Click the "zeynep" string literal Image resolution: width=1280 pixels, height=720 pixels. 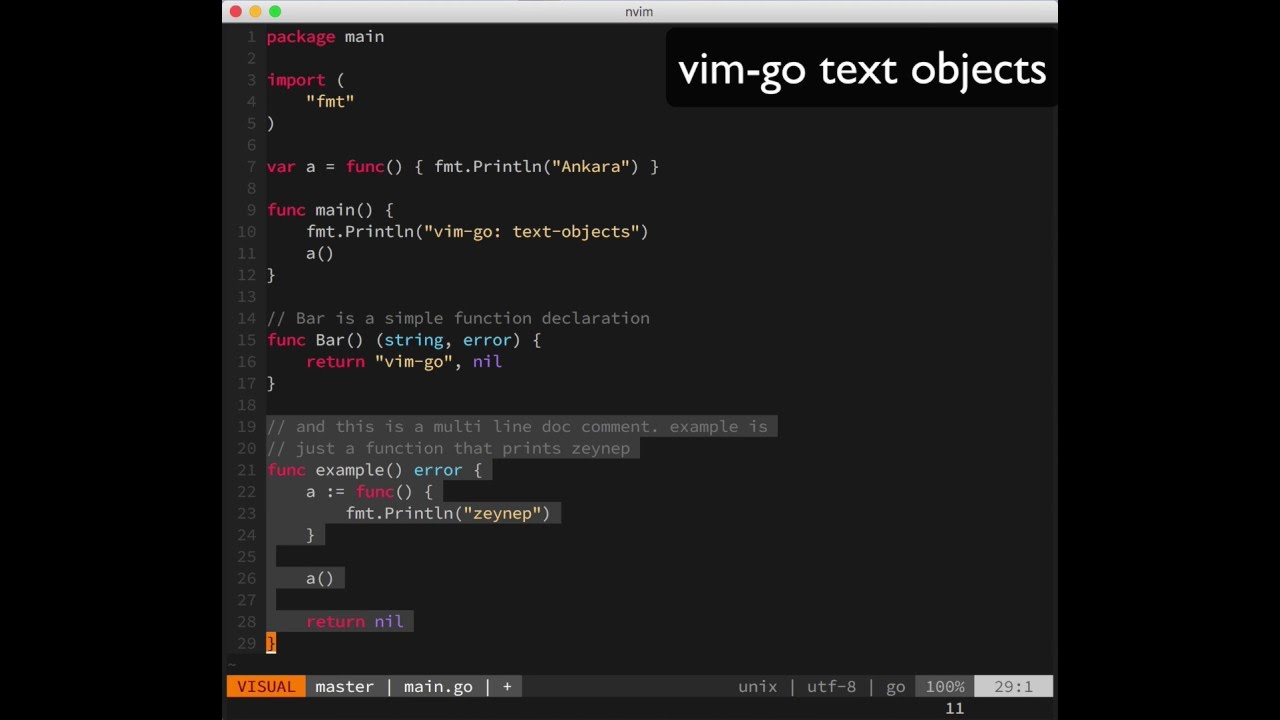[x=502, y=514]
